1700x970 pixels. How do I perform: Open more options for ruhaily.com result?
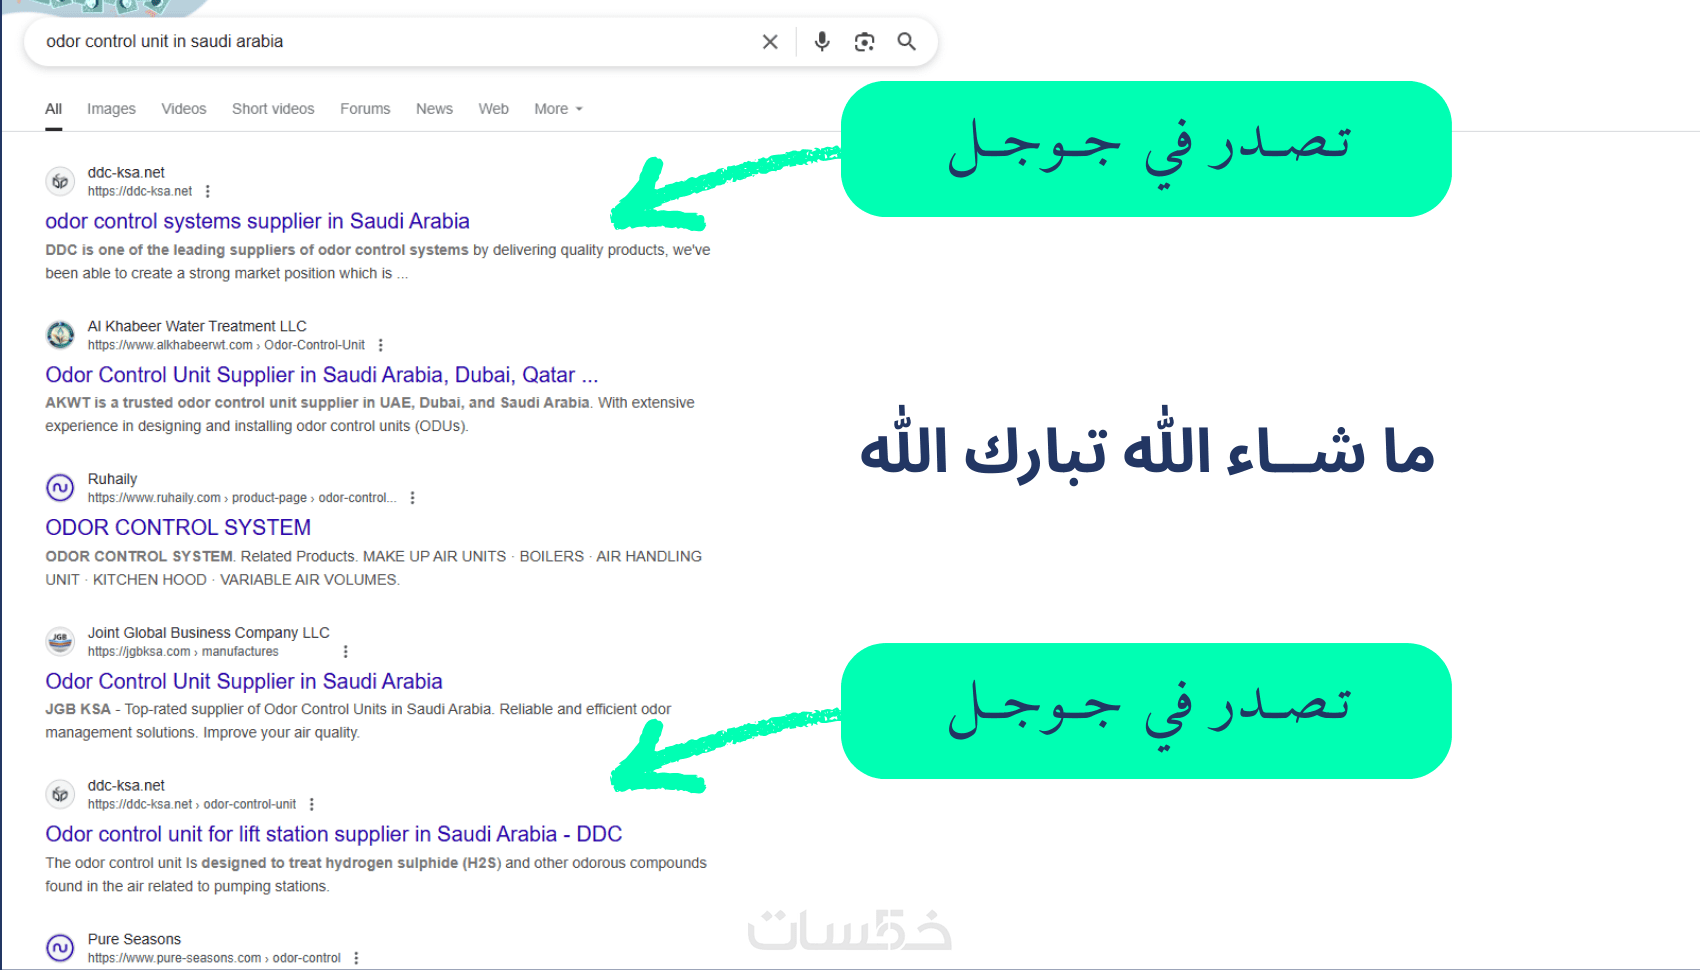pyautogui.click(x=412, y=498)
